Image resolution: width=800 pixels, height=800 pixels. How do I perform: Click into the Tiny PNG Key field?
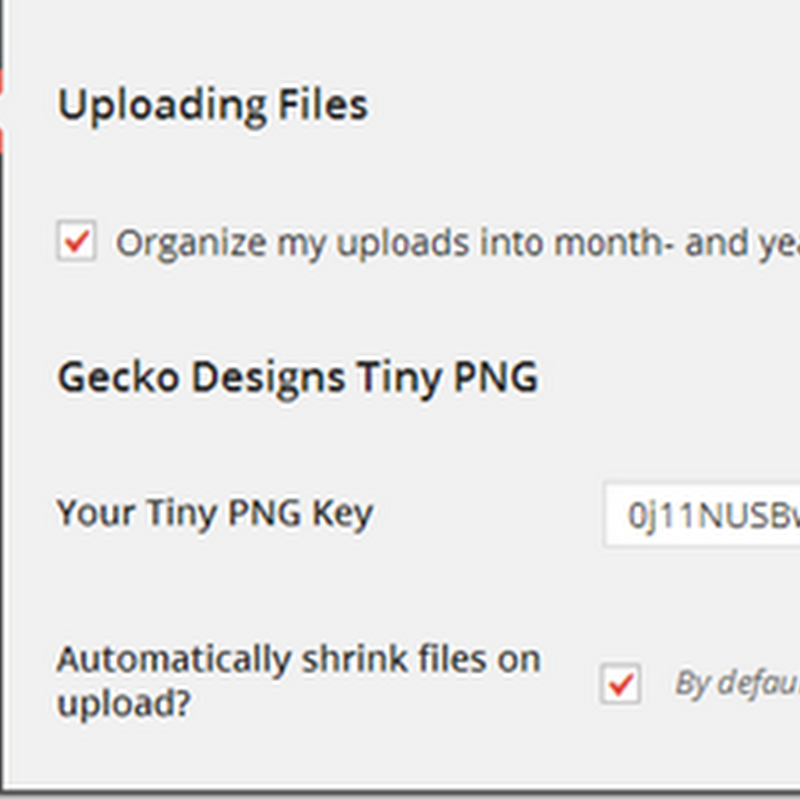pyautogui.click(x=702, y=514)
